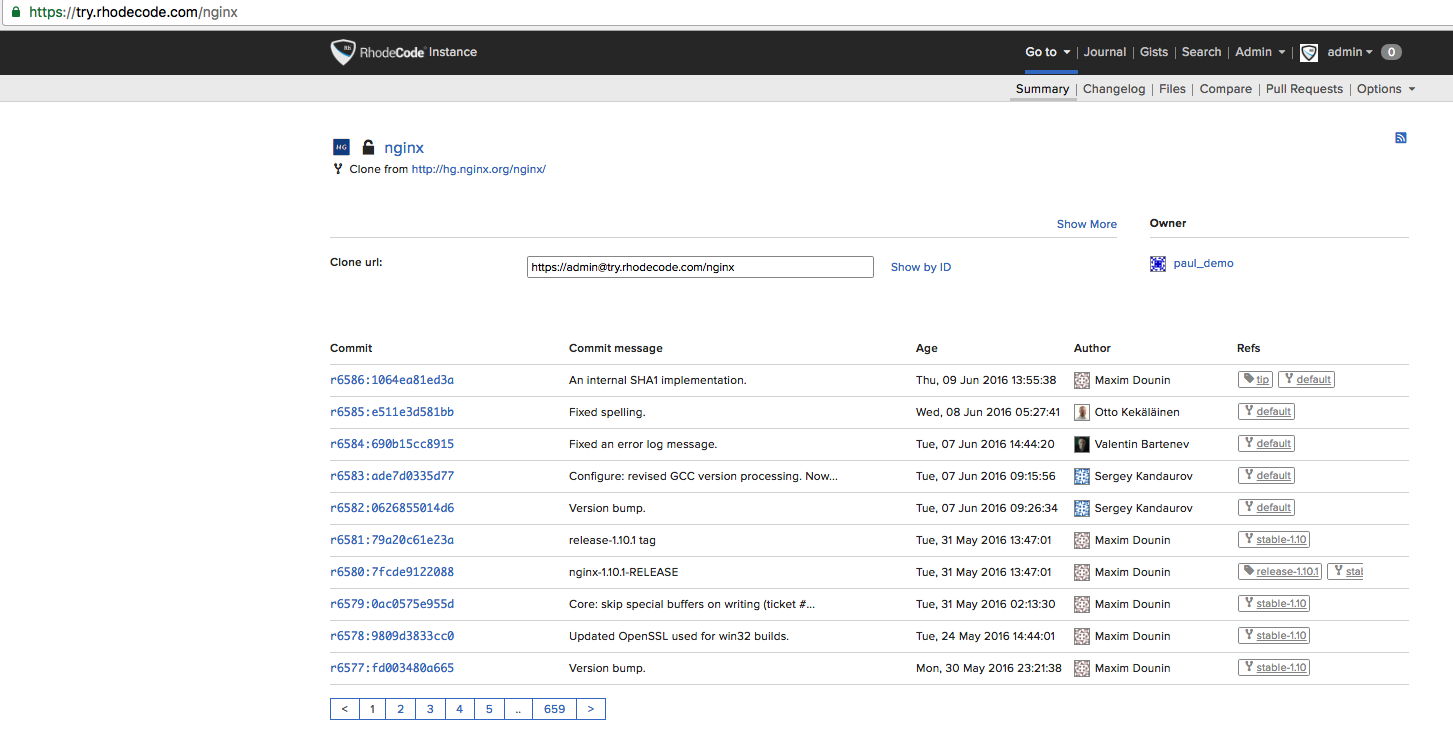Click 'nginx-1.10.1-RELEASE' commit message
The image size is (1453, 740).
[x=624, y=572]
